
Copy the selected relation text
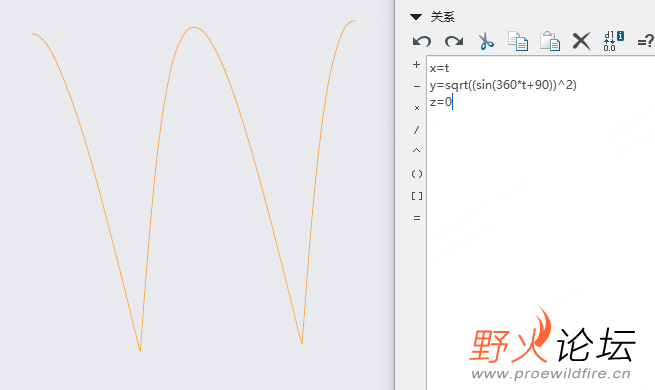coord(518,41)
